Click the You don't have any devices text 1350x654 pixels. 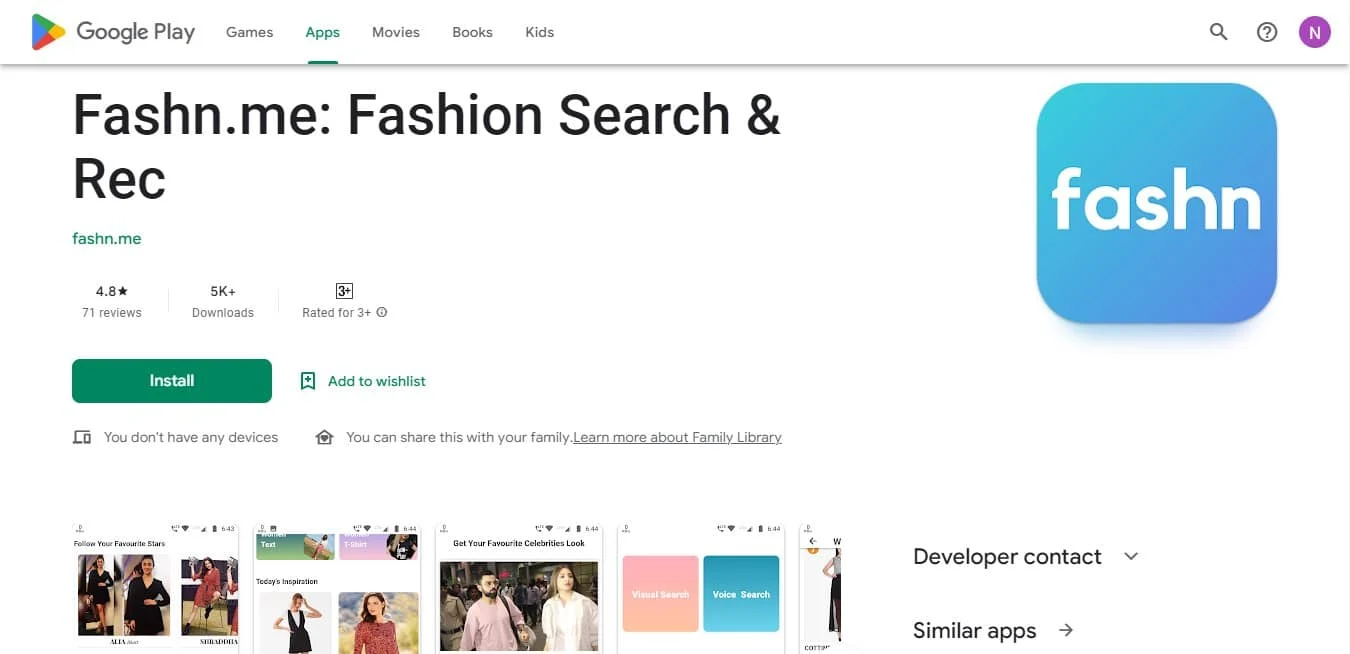(x=191, y=437)
